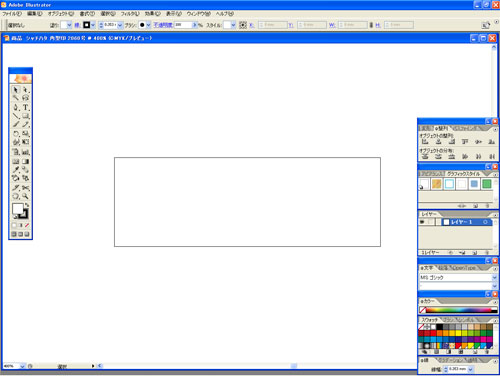Screen dimensions: 500x376
Task: Activate the Zoom magnifier tool
Action: (x=26, y=196)
